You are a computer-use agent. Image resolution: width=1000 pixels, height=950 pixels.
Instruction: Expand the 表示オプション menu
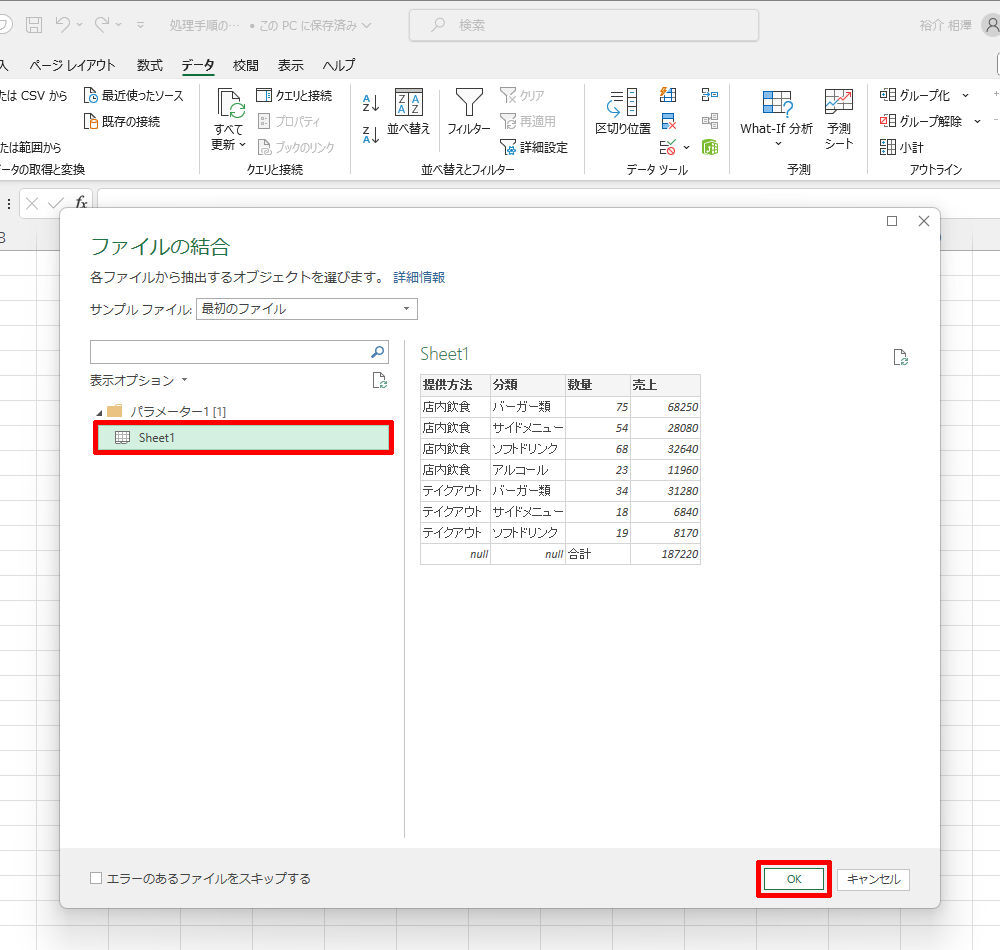pyautogui.click(x=139, y=380)
